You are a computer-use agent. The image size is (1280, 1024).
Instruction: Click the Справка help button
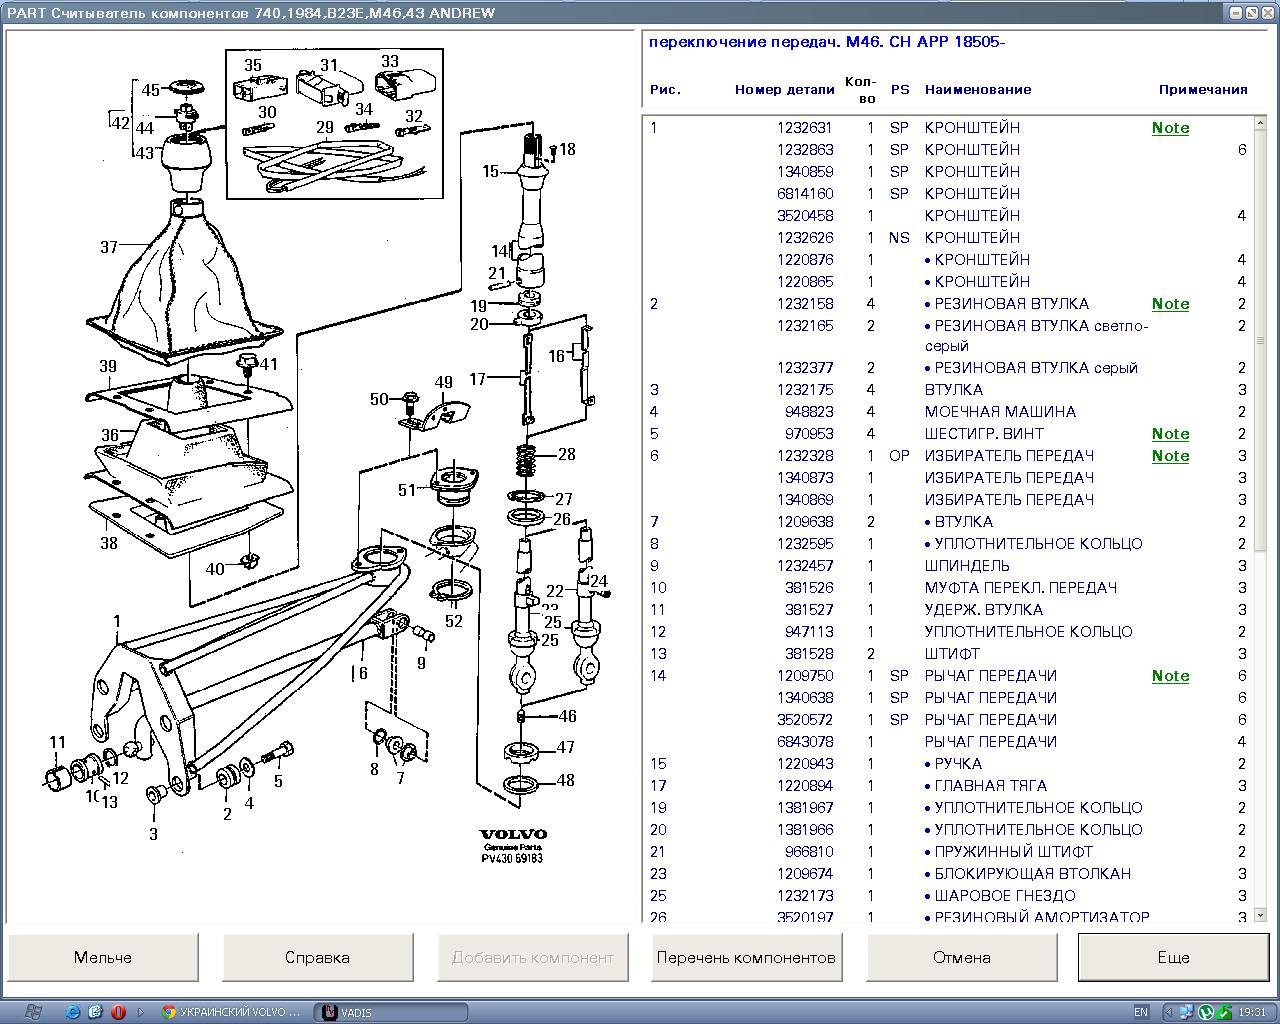317,957
